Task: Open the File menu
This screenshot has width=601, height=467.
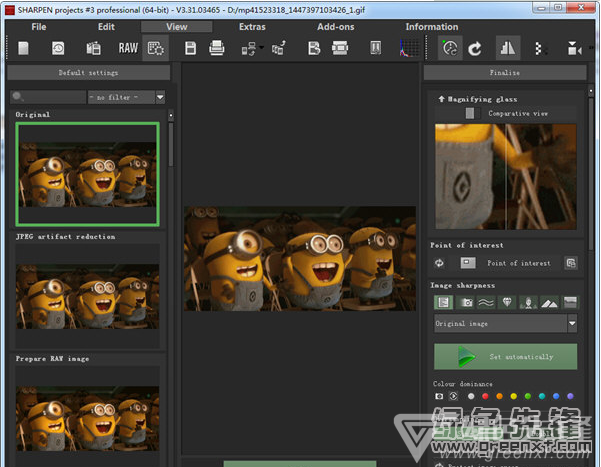Action: tap(39, 27)
